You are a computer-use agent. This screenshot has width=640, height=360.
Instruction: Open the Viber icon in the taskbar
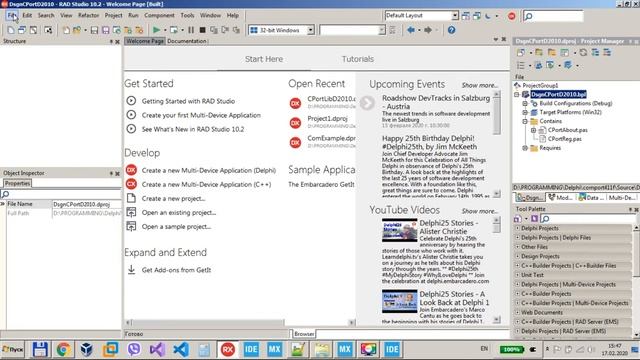133,349
